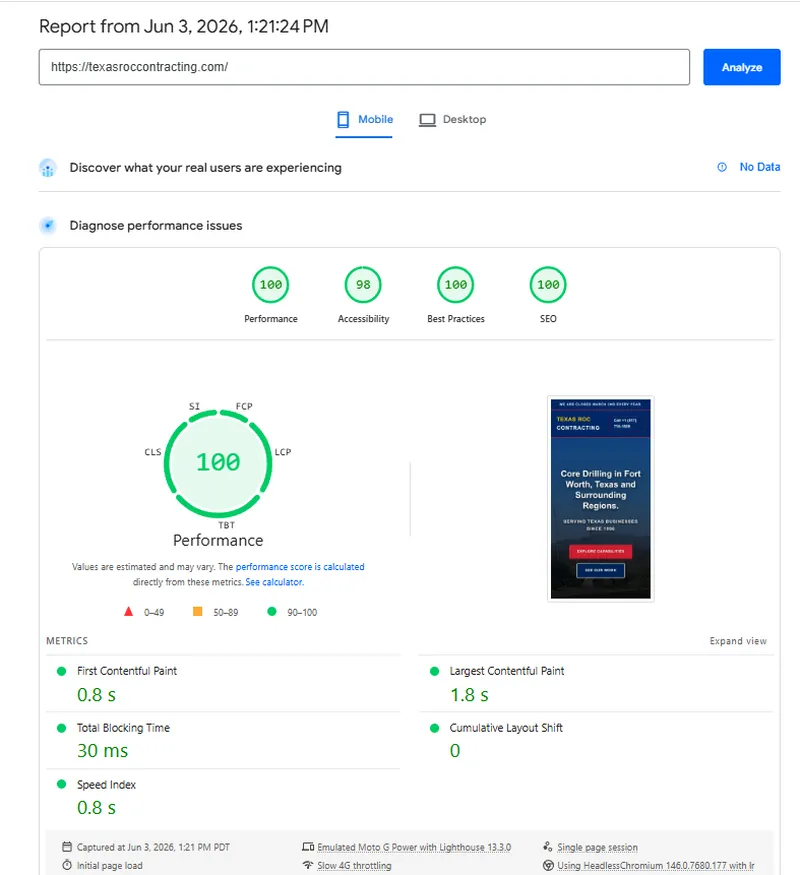Click Speed Index metric label
Screen dimensions: 800x875
pyautogui.click(x=106, y=785)
